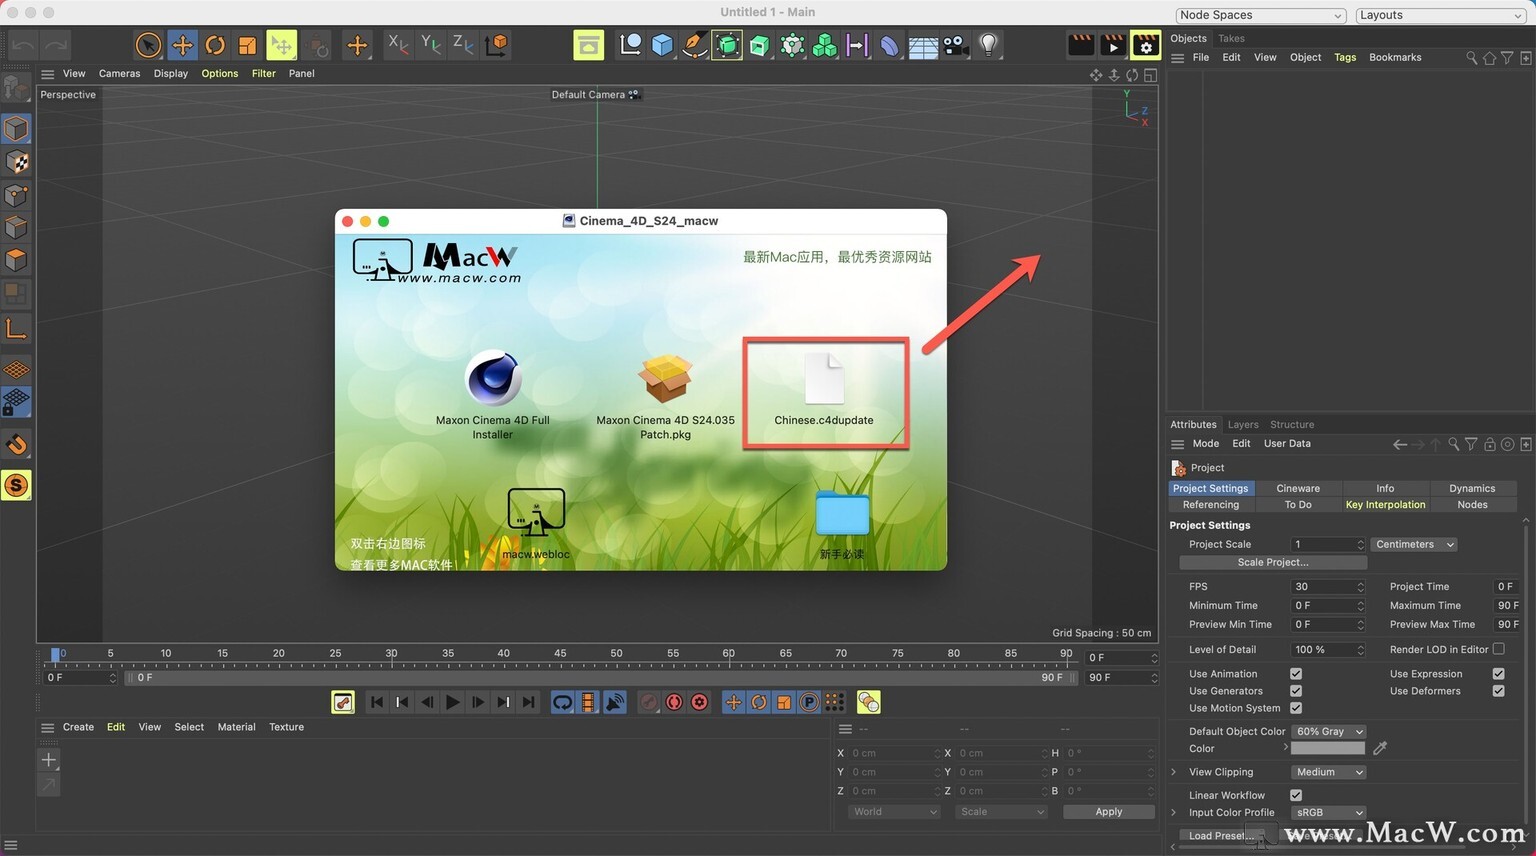Screen dimensions: 1536x856
Task: Click the magnet snap icon in left toolbar
Action: (x=16, y=445)
